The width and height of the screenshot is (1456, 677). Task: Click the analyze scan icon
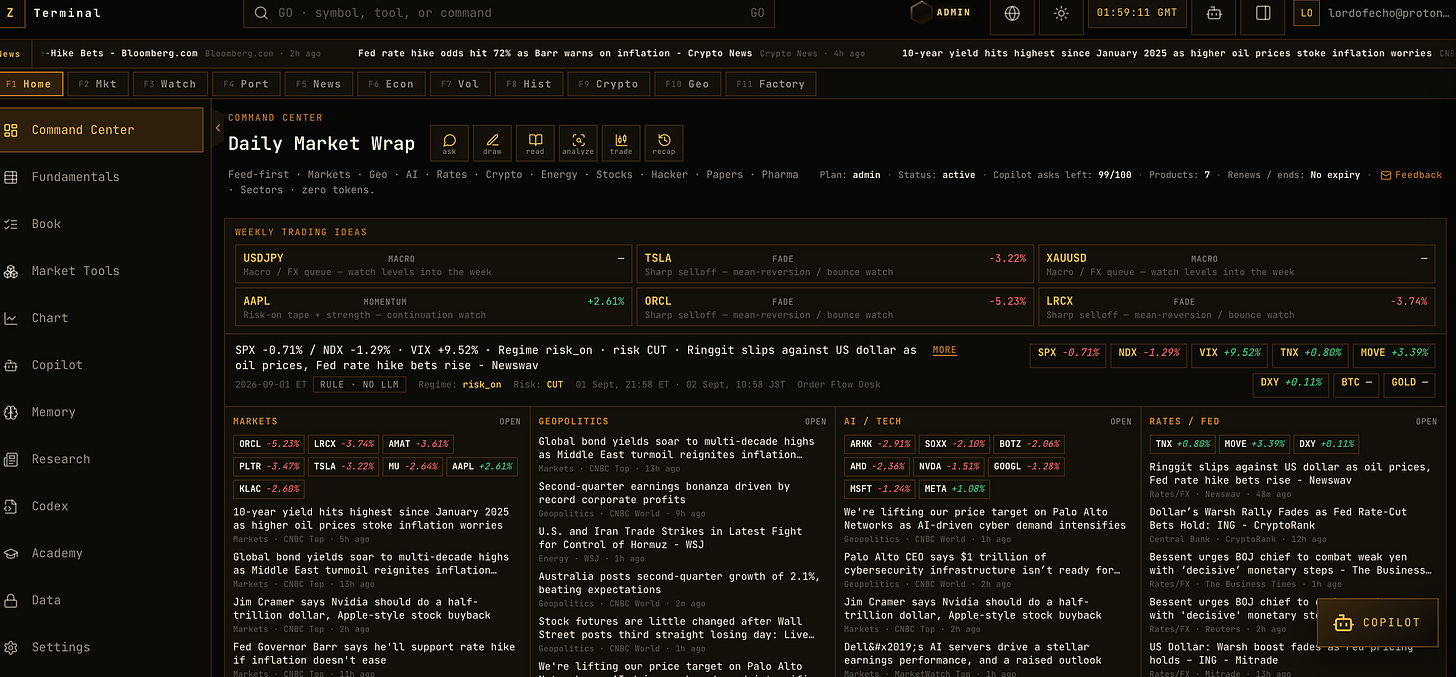tap(578, 143)
